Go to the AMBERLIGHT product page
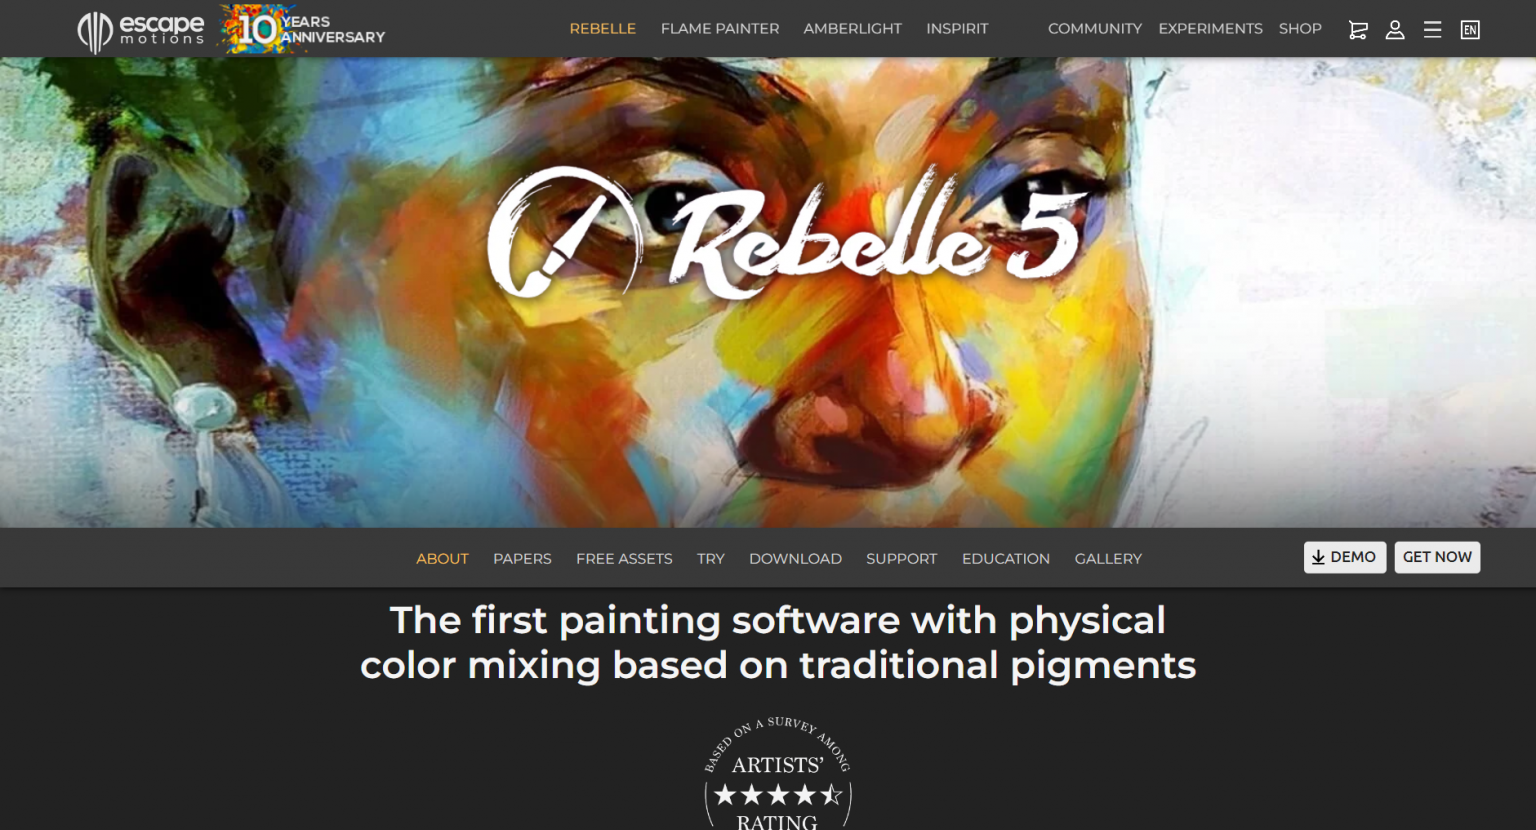Image resolution: width=1536 pixels, height=830 pixels. 852,29
